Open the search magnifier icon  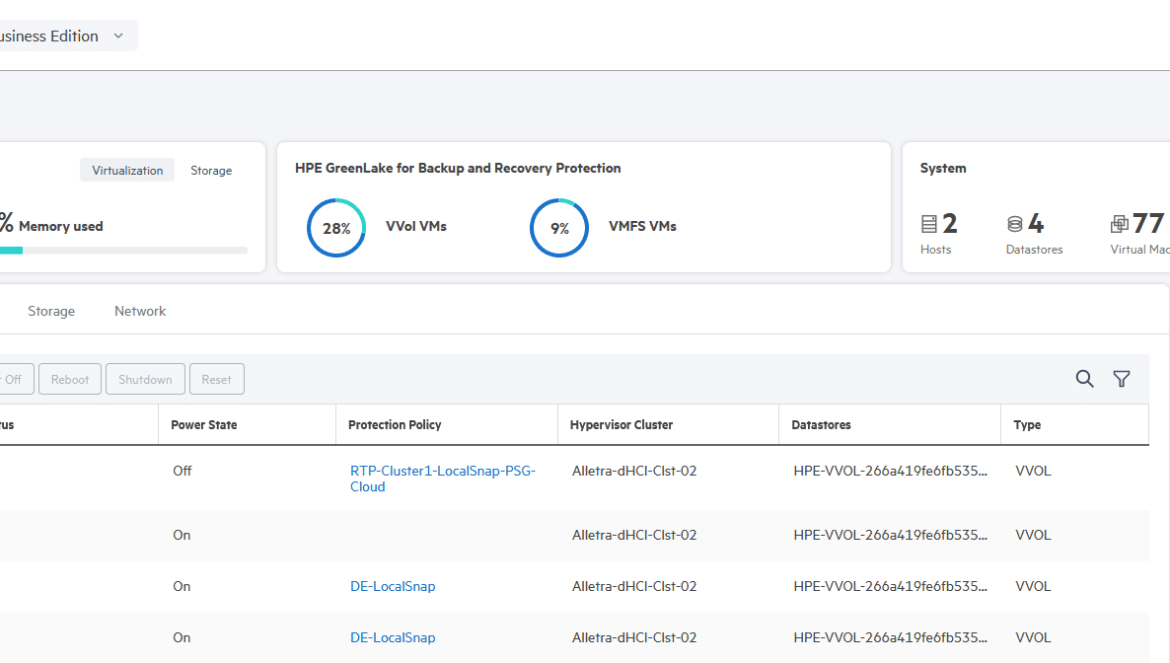[x=1084, y=379]
